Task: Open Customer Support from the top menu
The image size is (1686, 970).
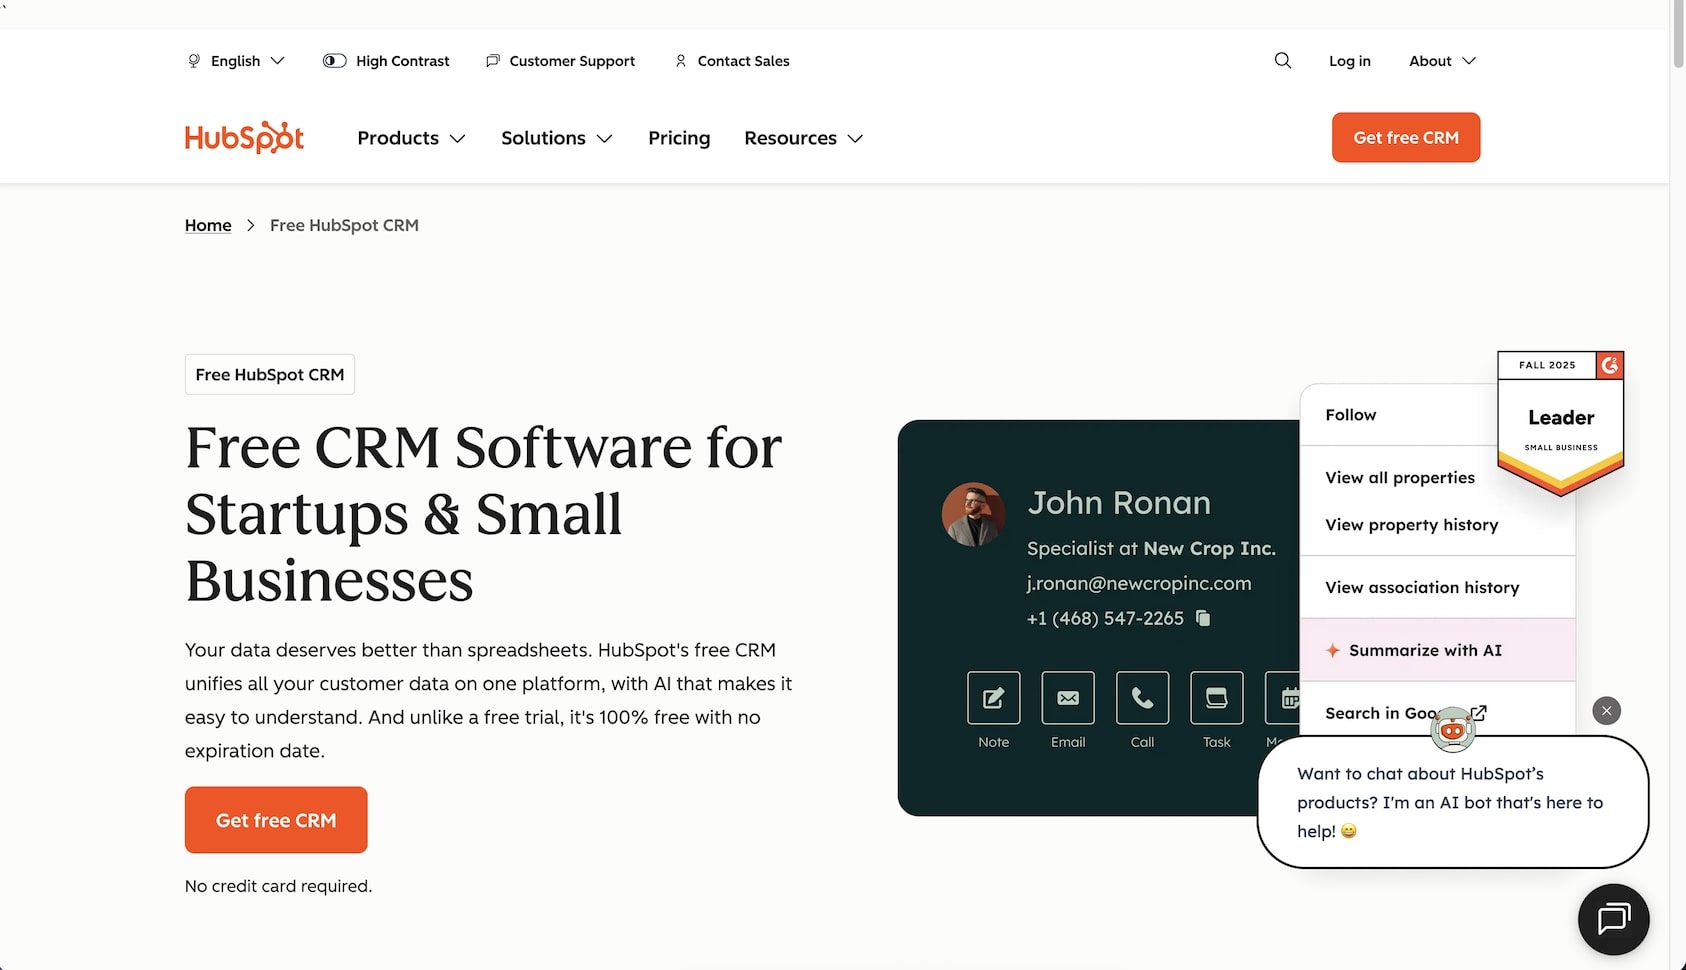Action: pos(560,61)
